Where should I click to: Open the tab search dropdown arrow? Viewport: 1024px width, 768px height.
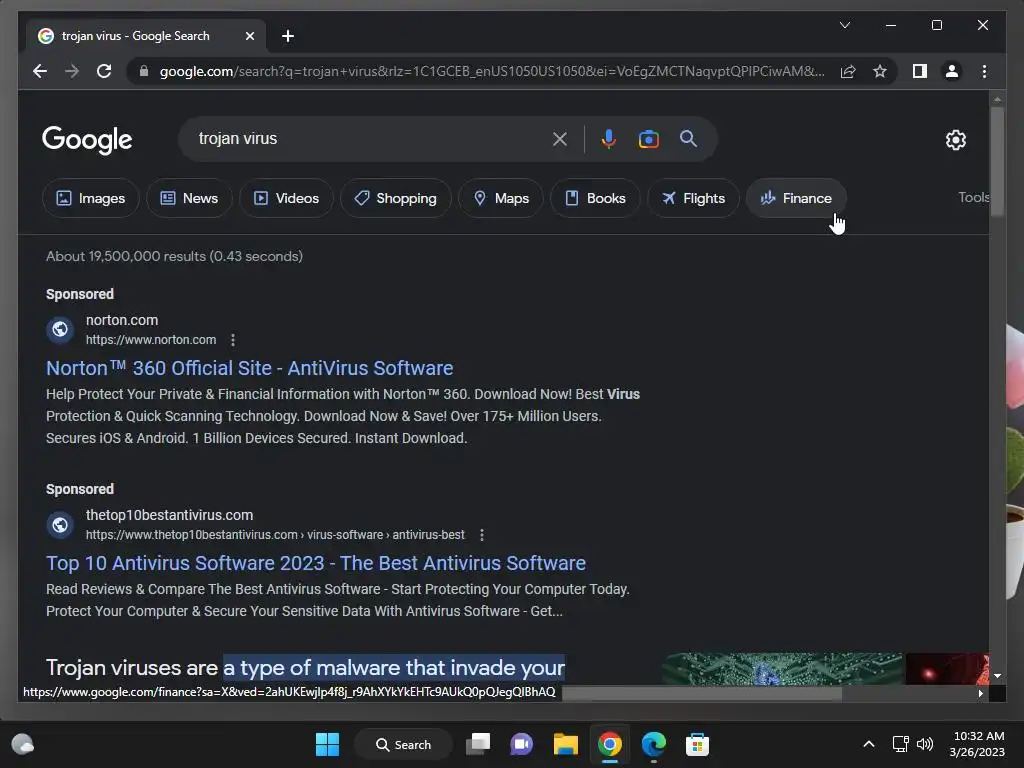point(844,25)
